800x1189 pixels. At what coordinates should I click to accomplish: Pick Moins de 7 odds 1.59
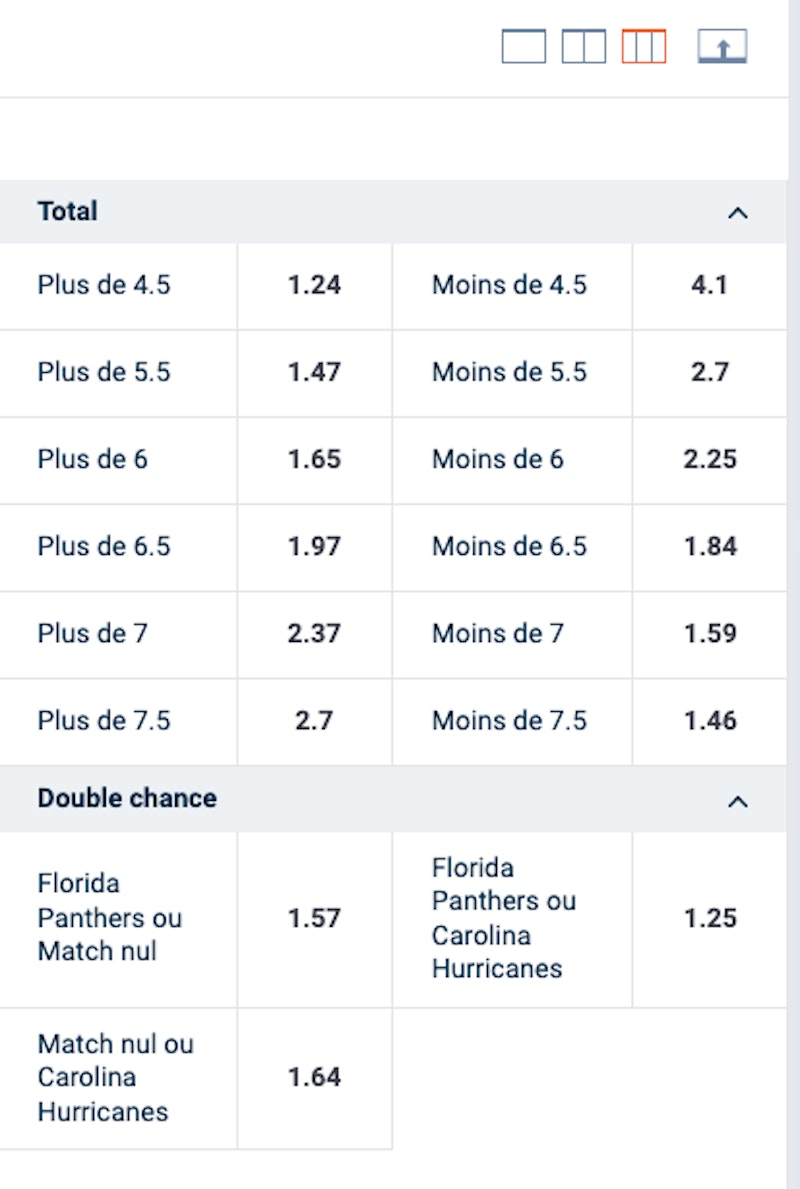tap(709, 634)
